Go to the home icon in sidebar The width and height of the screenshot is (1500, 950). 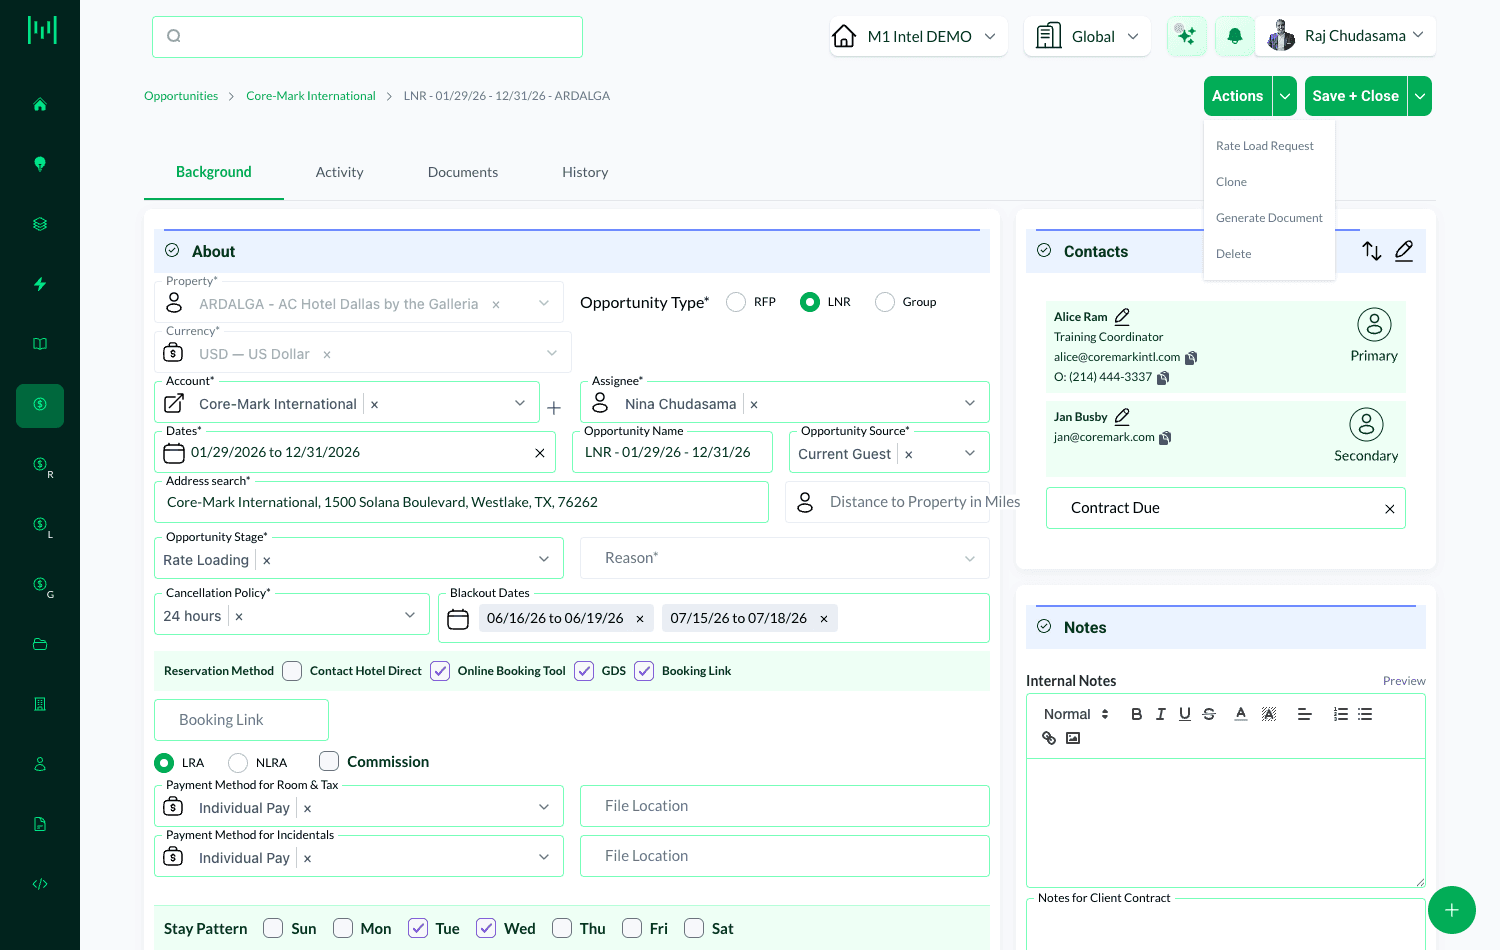(x=40, y=104)
